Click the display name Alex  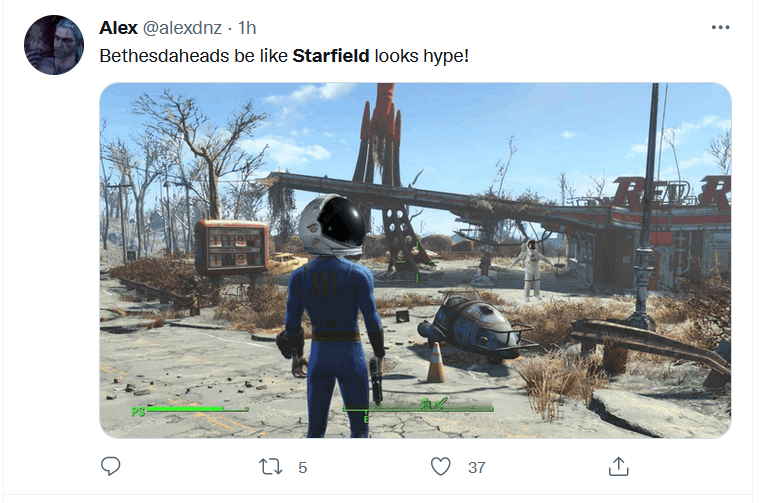(x=118, y=28)
